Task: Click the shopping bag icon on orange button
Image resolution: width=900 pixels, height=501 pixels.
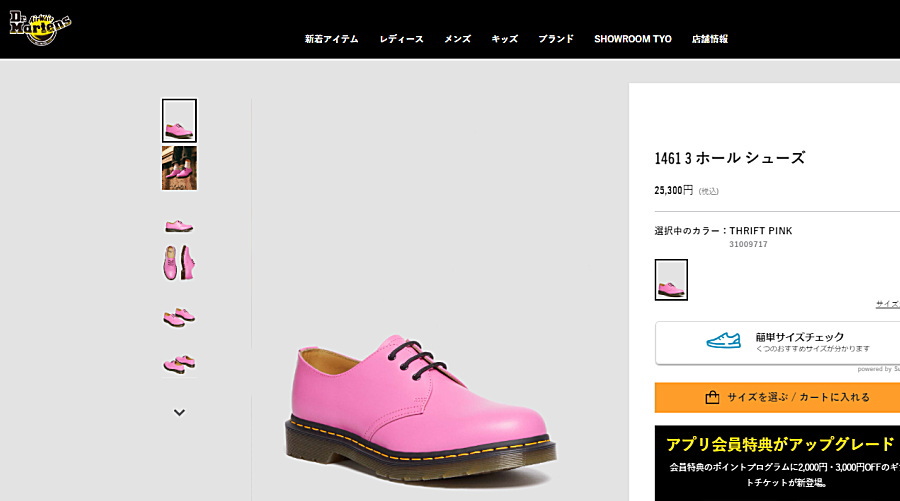Action: click(712, 397)
